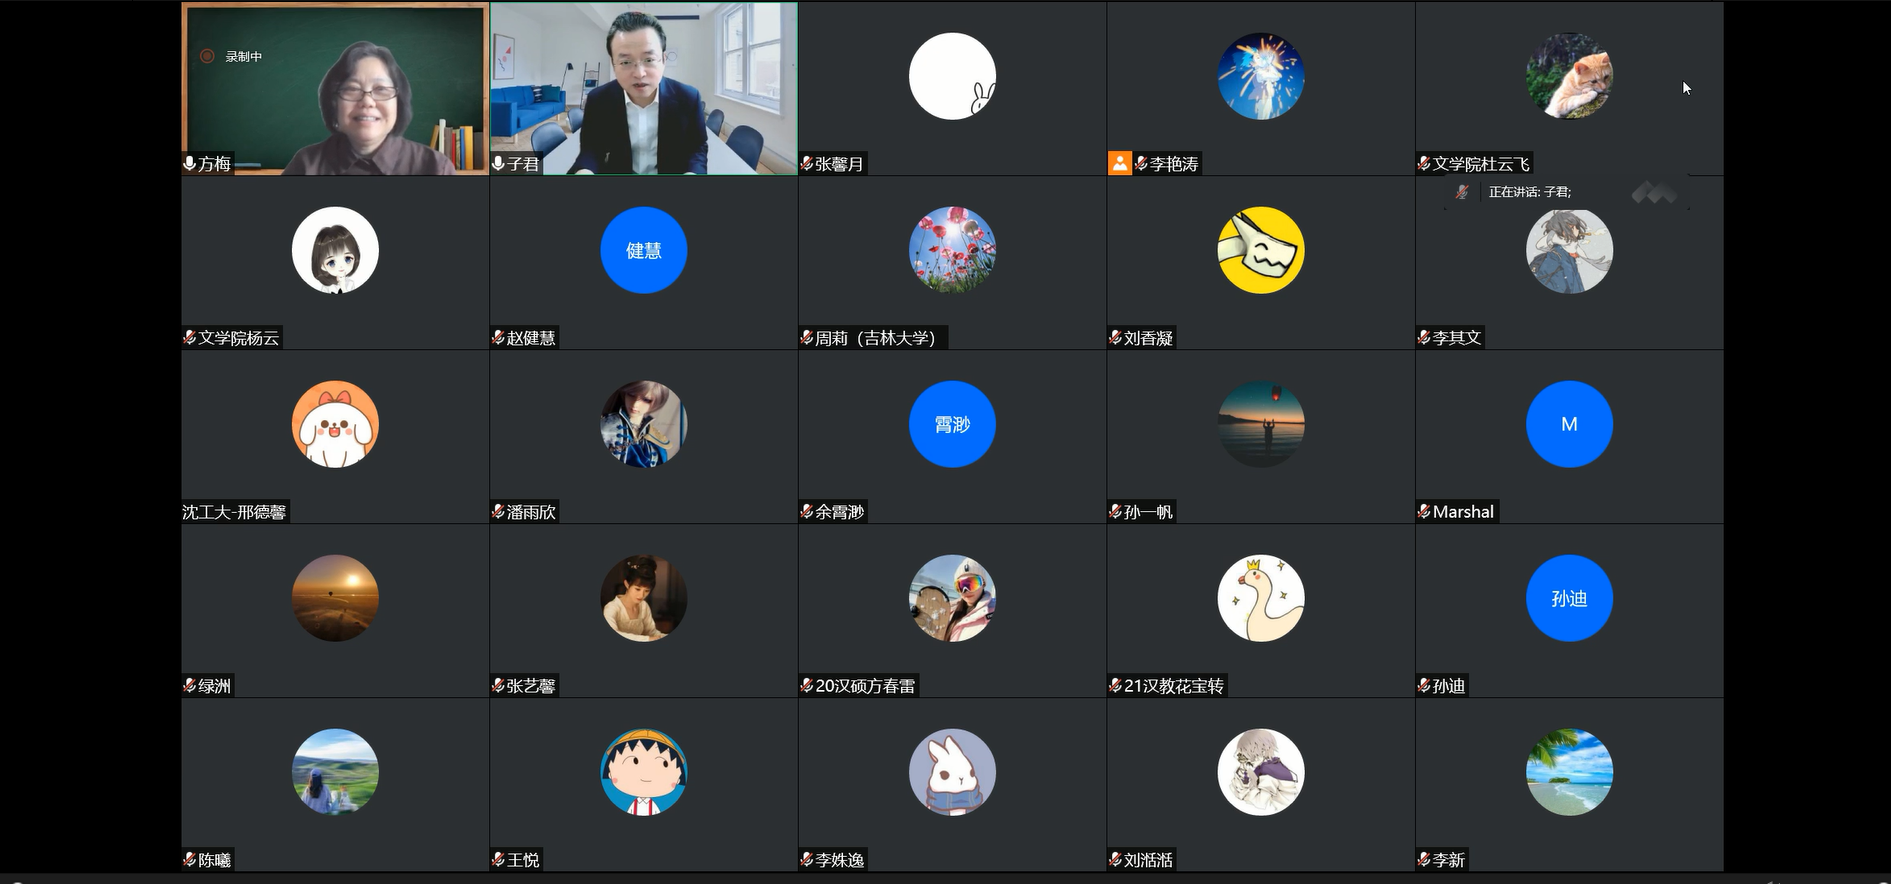Click the recording indicator icon on 方梅's video

click(x=207, y=57)
